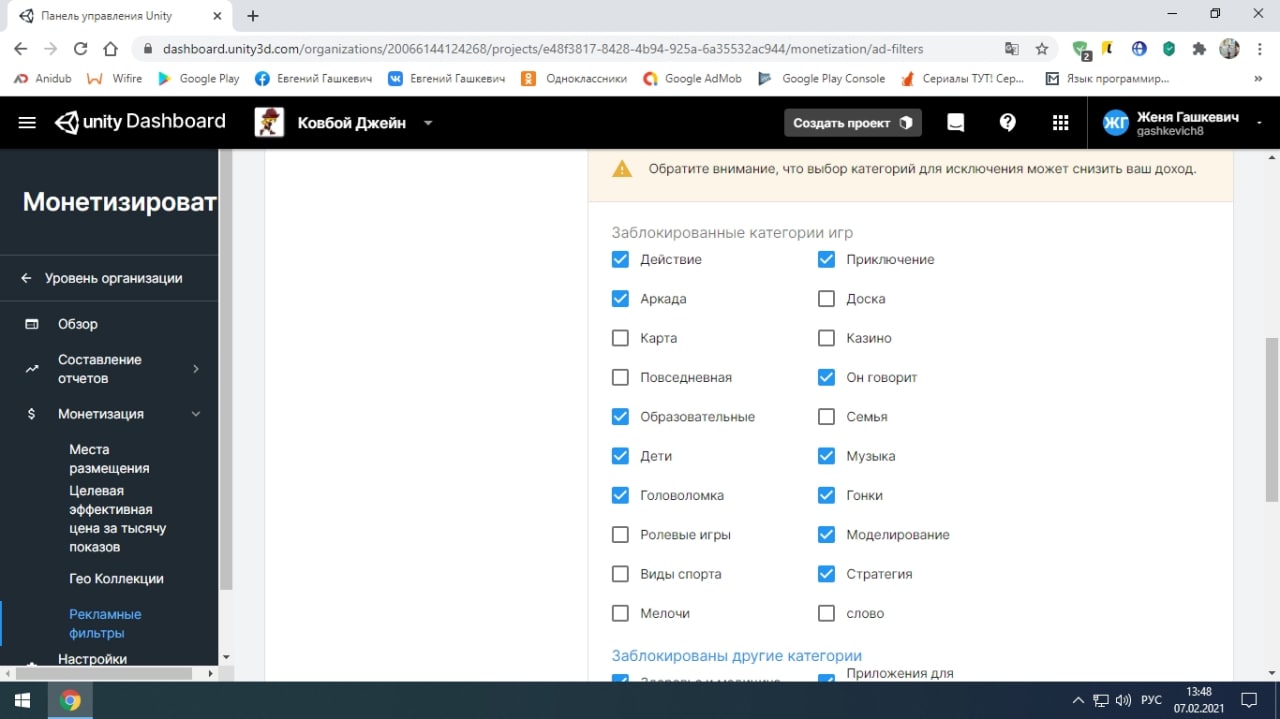Collapse the Монетизация section chevron
Screen dimensions: 1280x719
pos(196,414)
